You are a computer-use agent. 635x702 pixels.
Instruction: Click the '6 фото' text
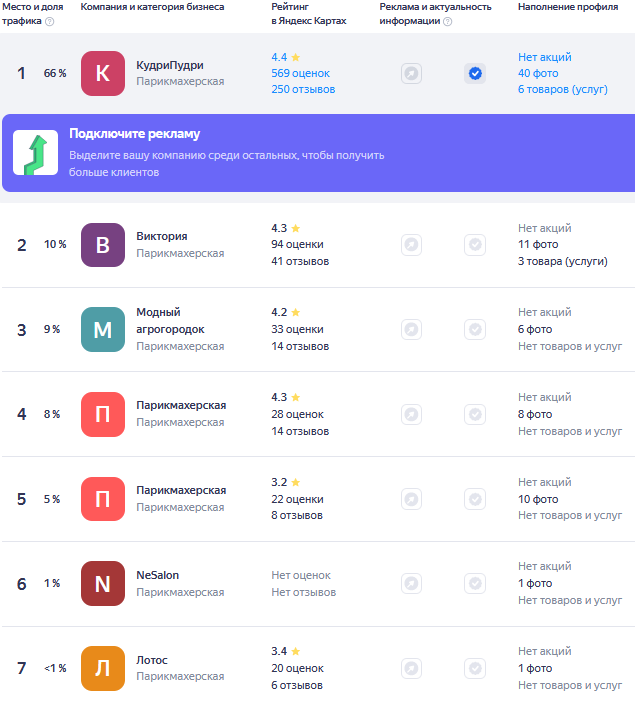535,330
